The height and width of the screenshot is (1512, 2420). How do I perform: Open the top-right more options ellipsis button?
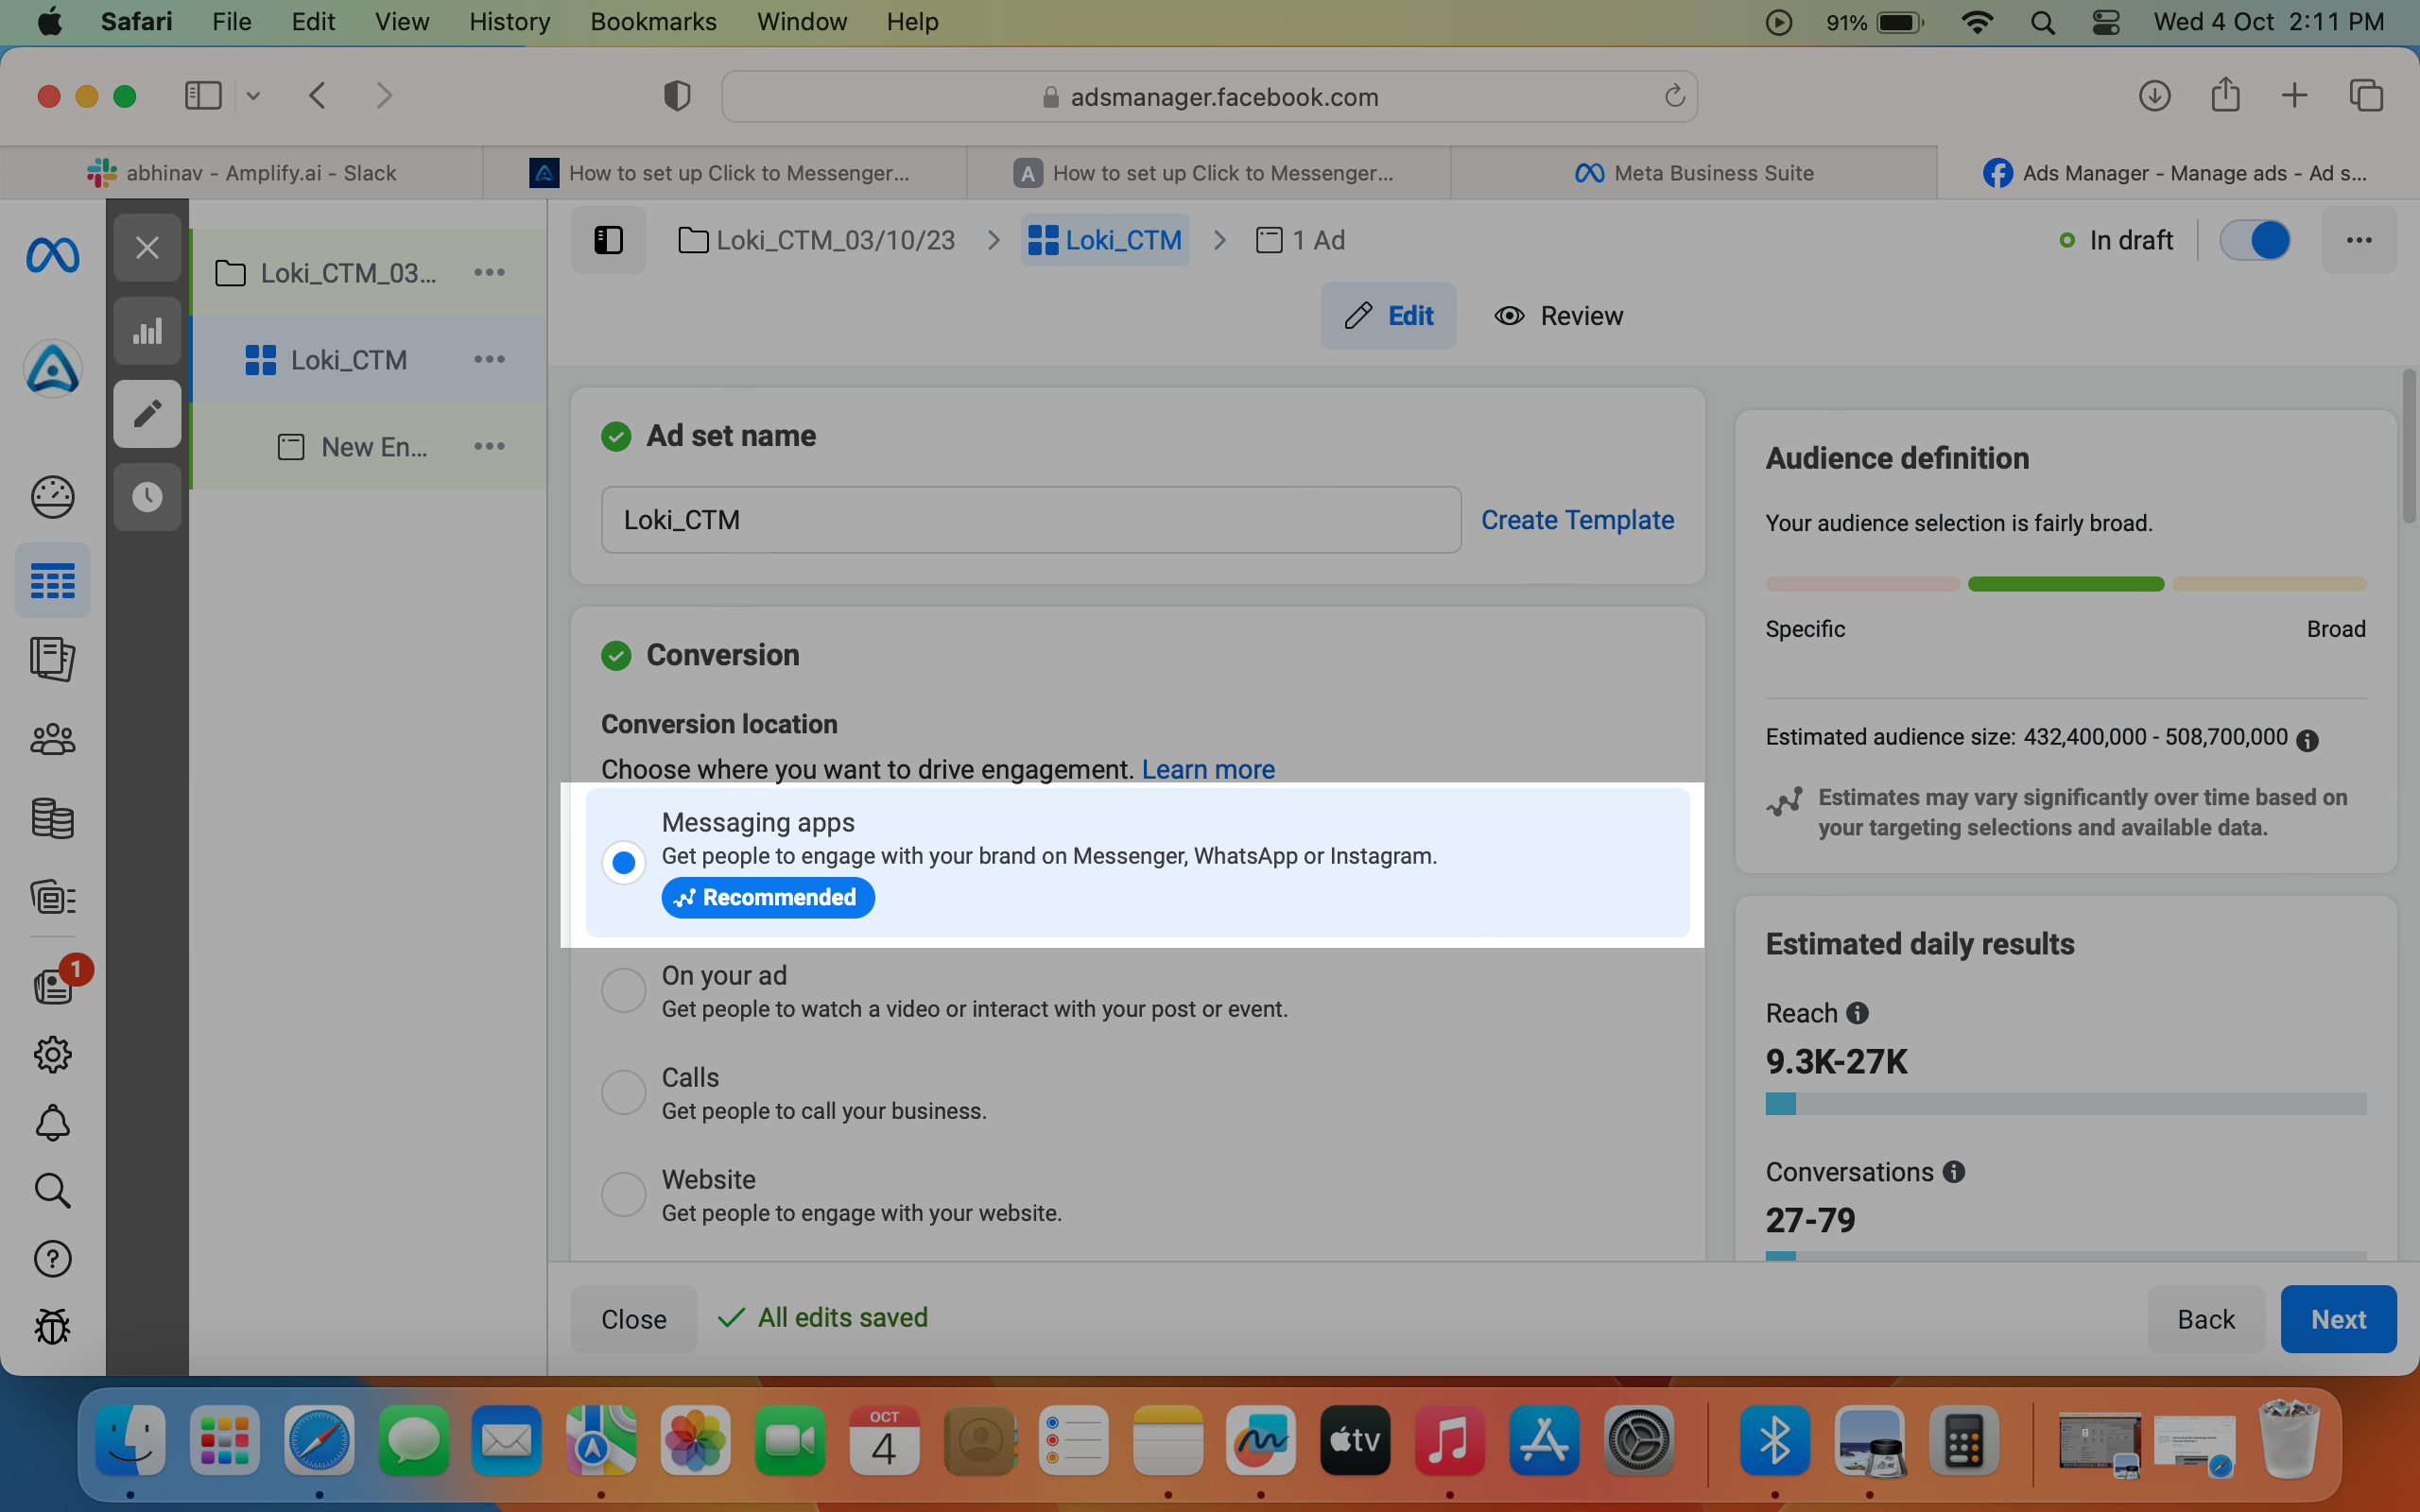coord(2359,240)
